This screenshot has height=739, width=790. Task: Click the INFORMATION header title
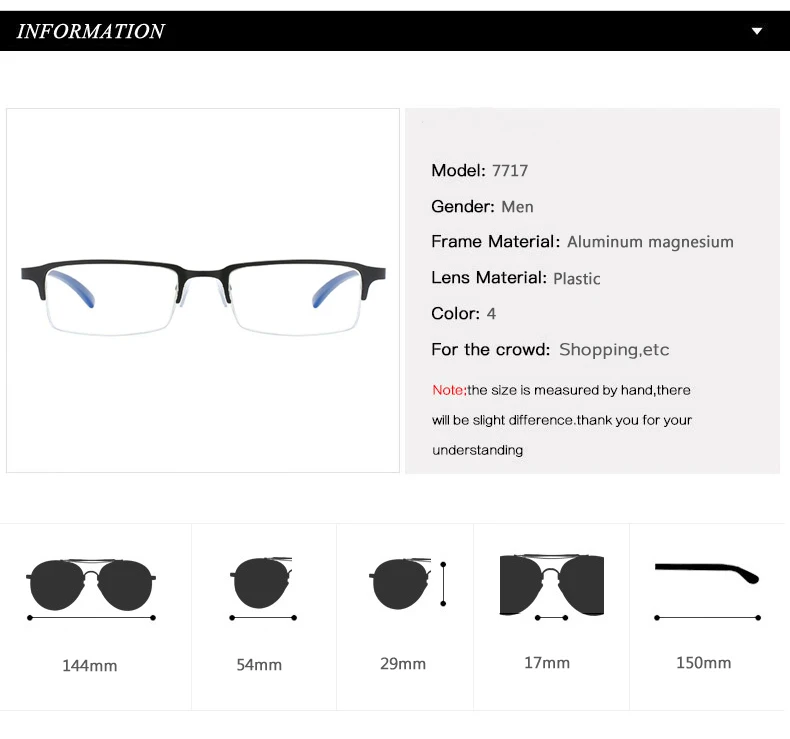coord(91,31)
